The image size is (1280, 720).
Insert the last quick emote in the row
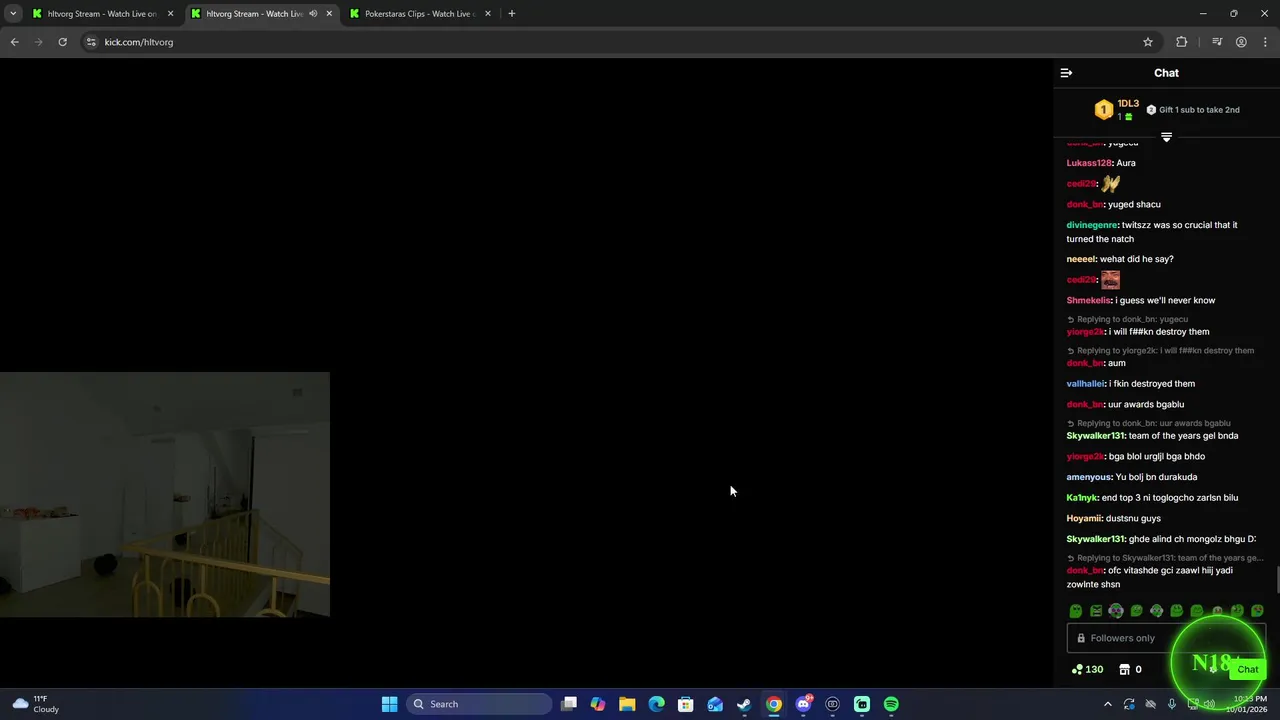[x=1257, y=611]
